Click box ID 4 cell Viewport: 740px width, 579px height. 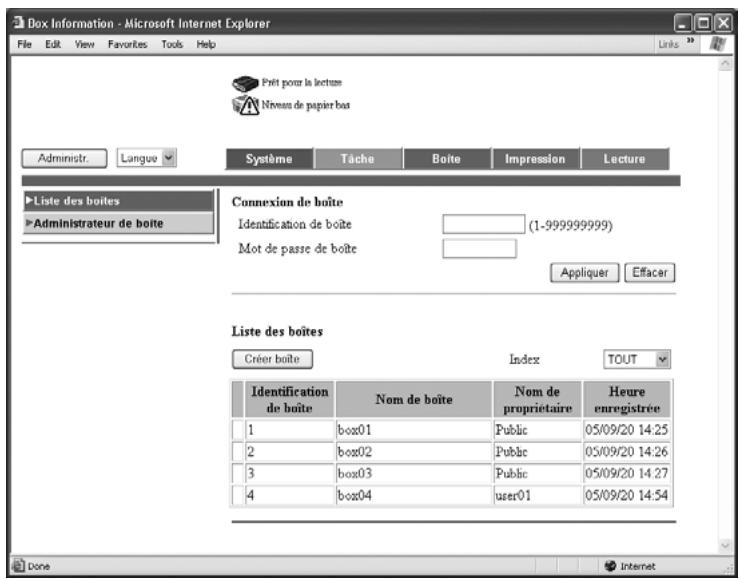tap(289, 495)
